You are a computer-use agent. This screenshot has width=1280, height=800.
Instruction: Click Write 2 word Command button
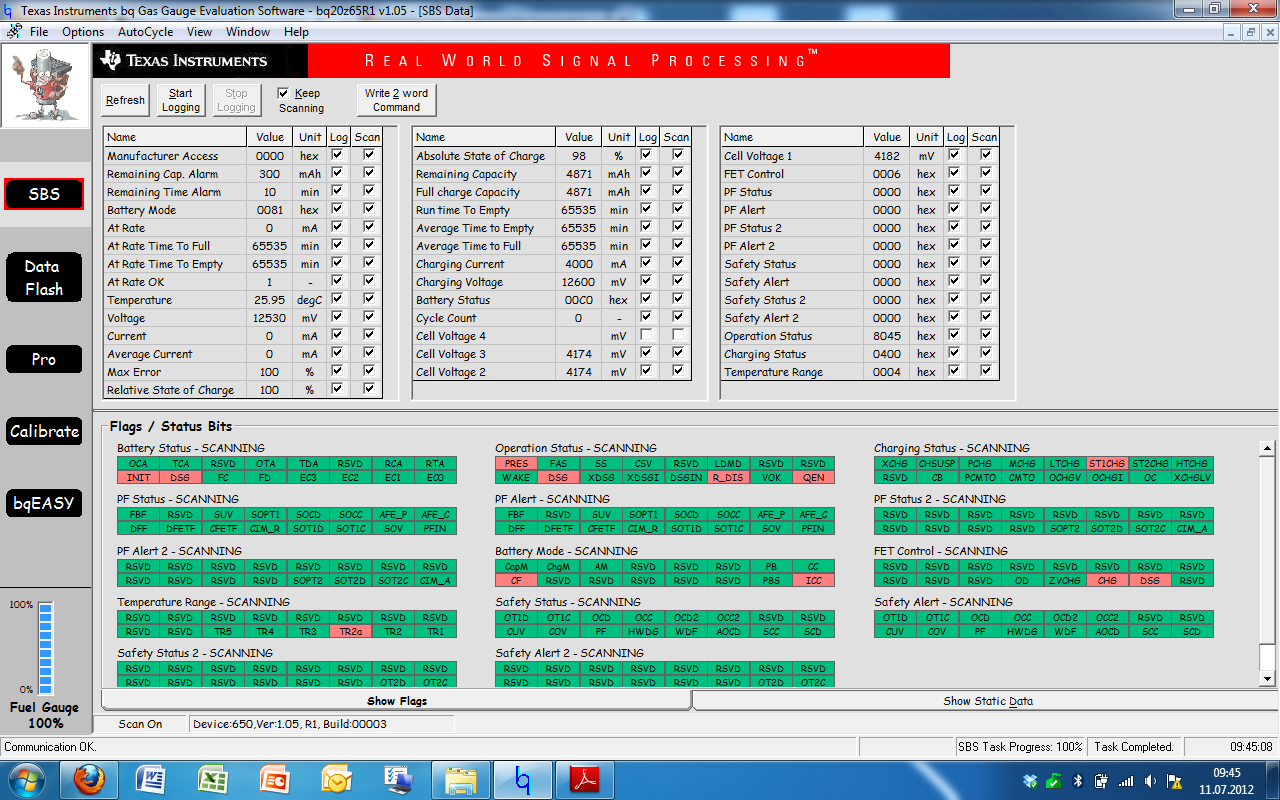click(397, 100)
